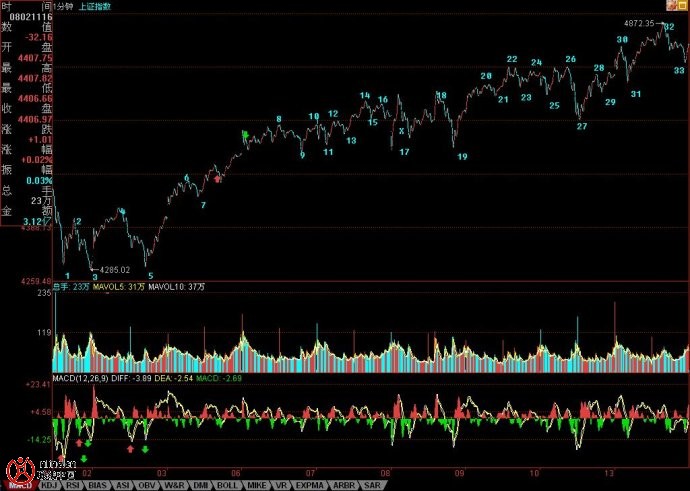Screen dimensions: 690x491
Task: Click date label 09 on the time axis
Action: [x=458, y=471]
